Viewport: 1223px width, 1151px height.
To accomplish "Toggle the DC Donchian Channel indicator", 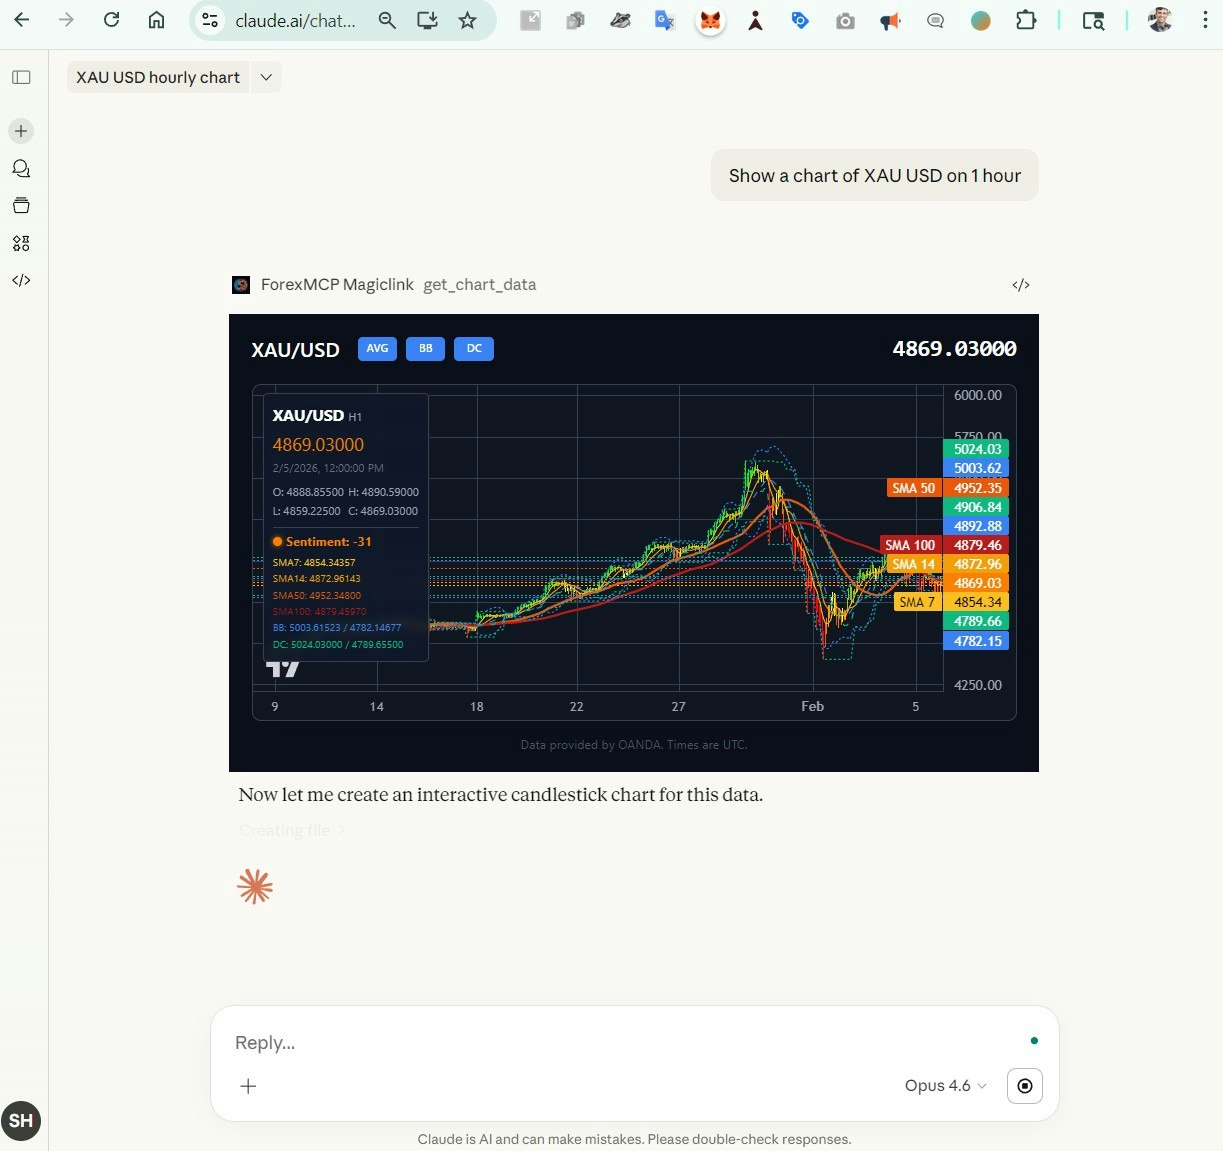I will (473, 348).
